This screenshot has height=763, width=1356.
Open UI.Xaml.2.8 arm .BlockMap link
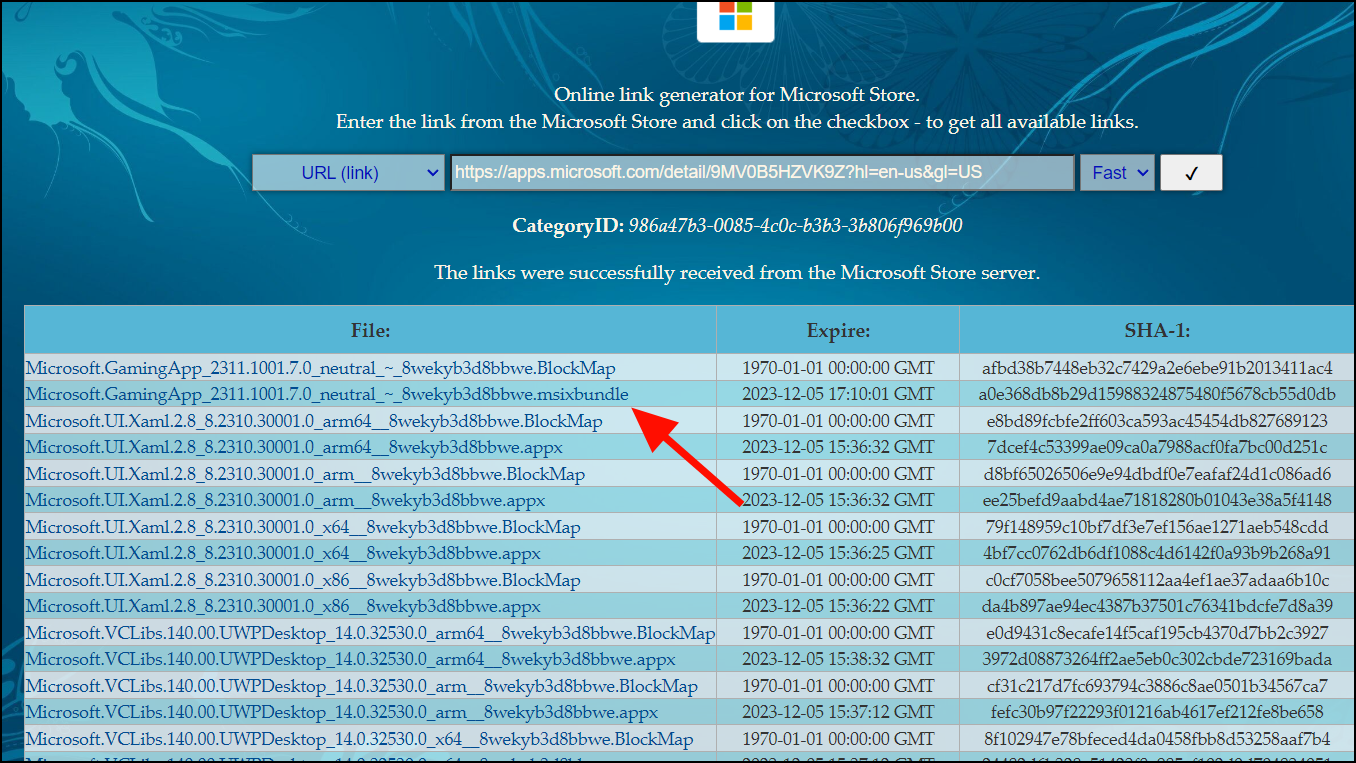tap(305, 474)
